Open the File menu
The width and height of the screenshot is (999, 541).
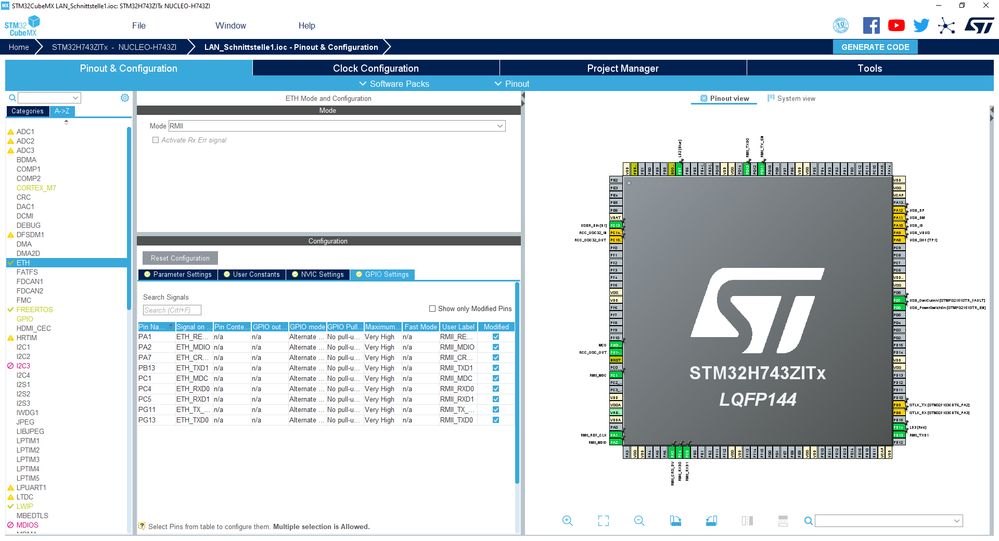click(139, 25)
